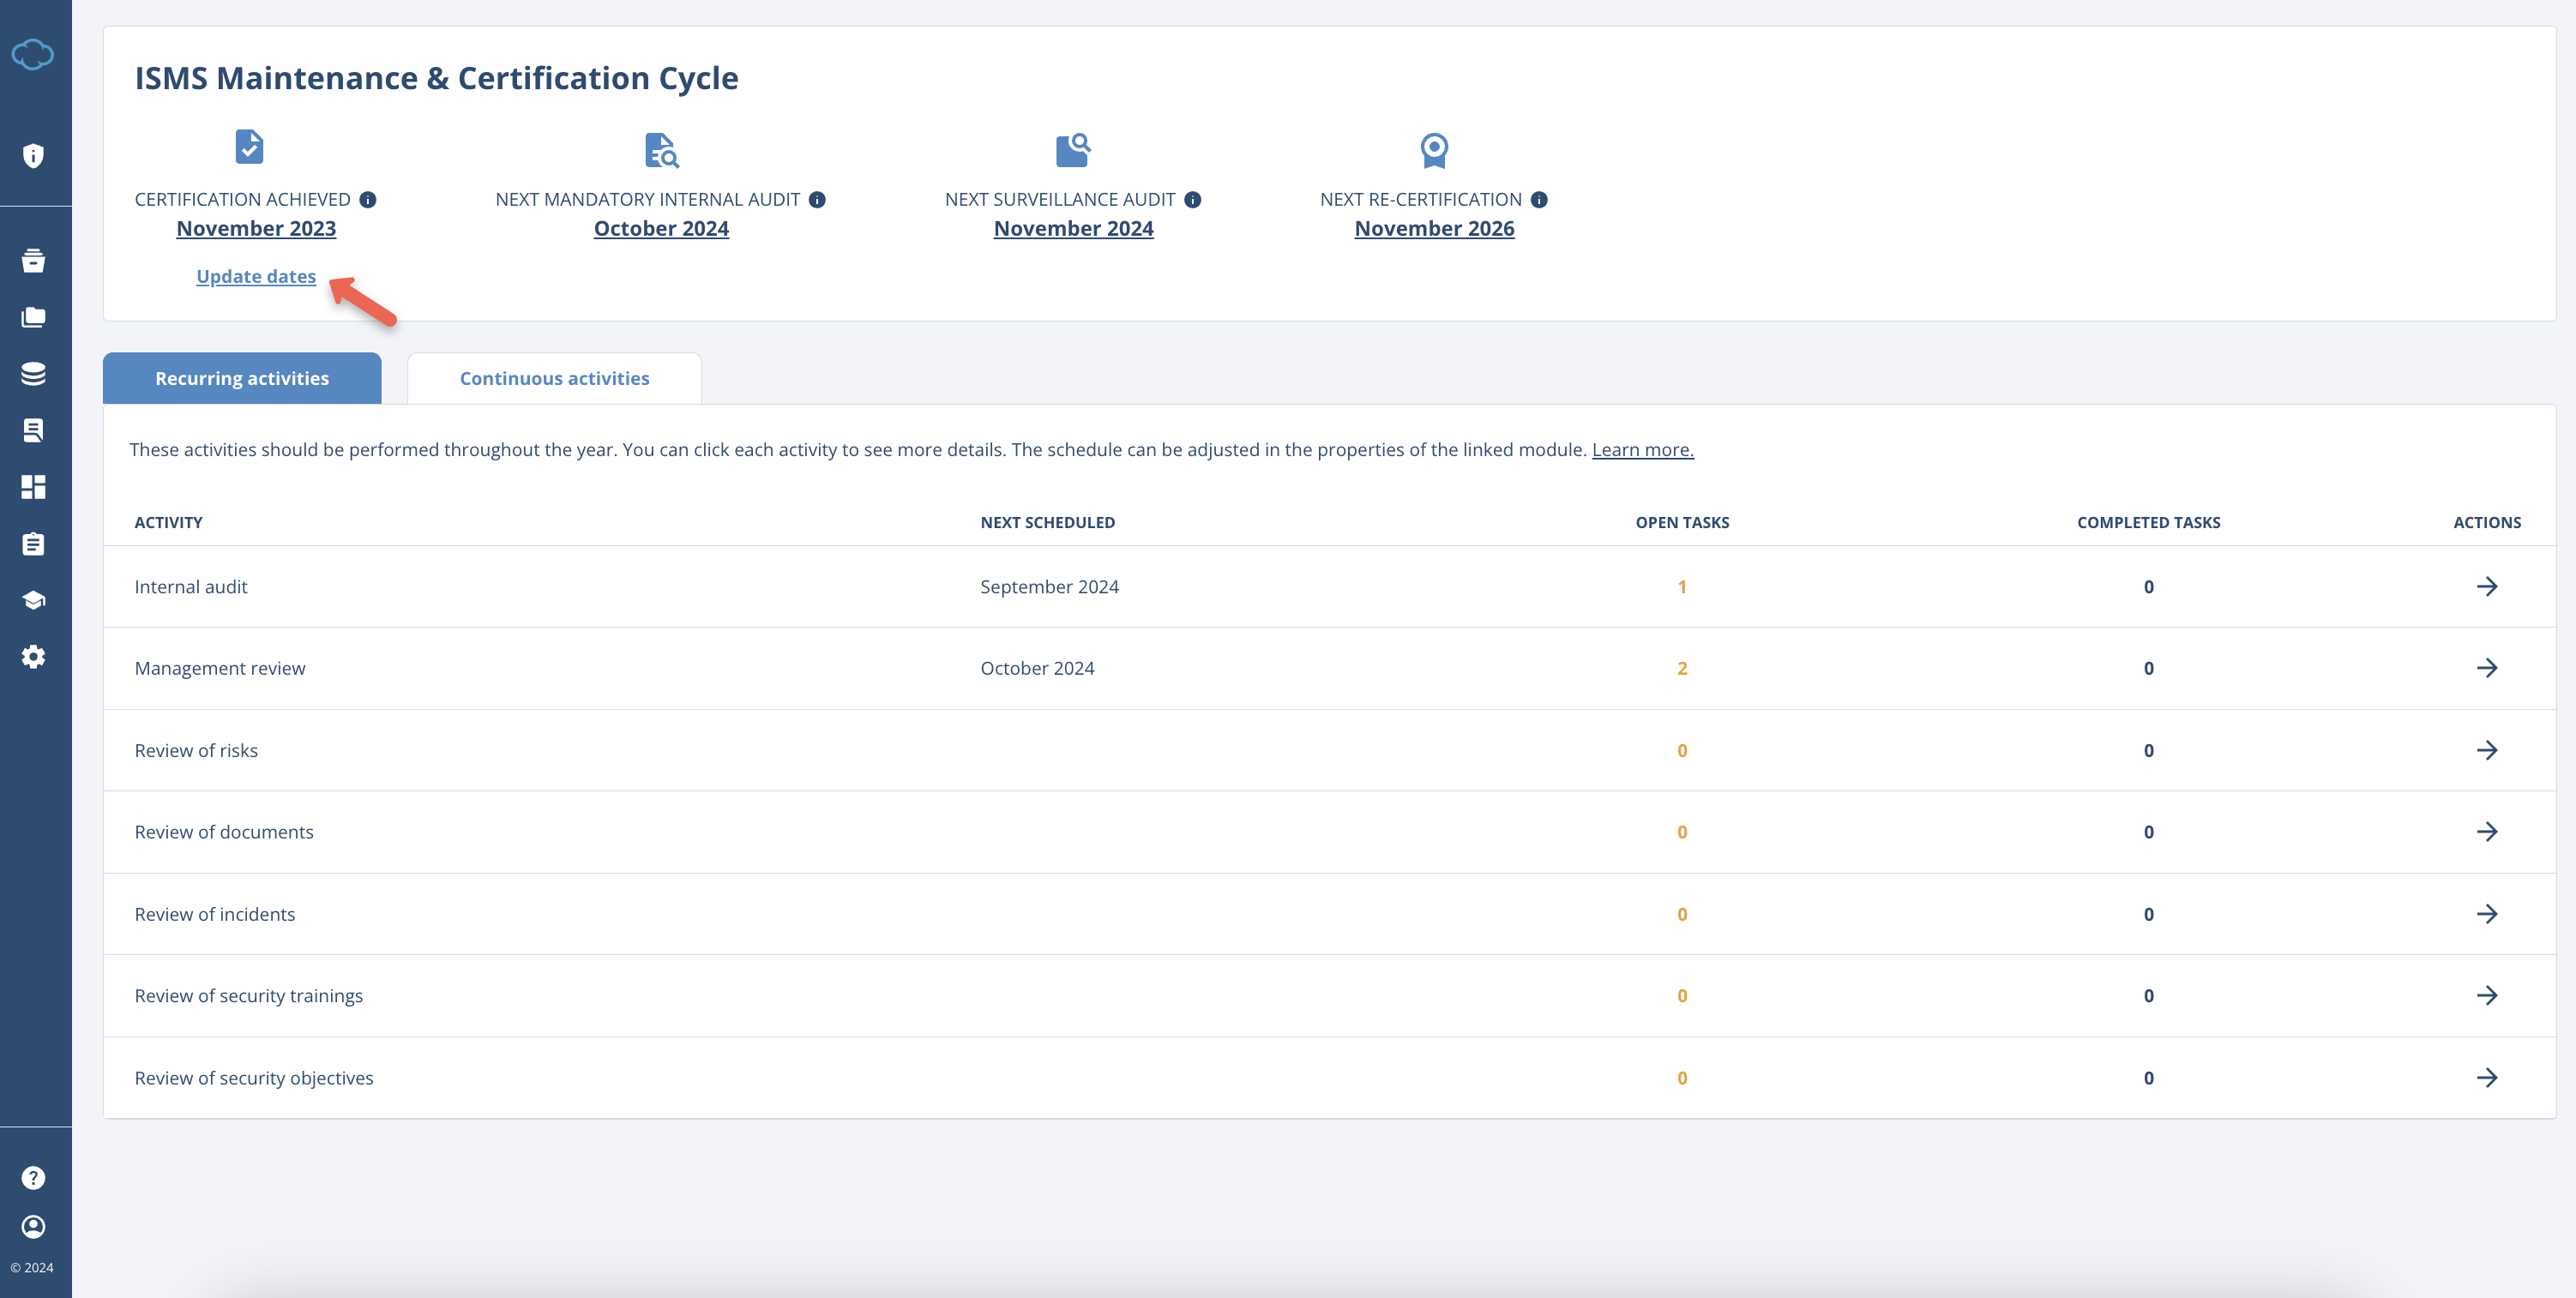Image resolution: width=2576 pixels, height=1298 pixels.
Task: Select the Recurring activities tab
Action: coord(242,378)
